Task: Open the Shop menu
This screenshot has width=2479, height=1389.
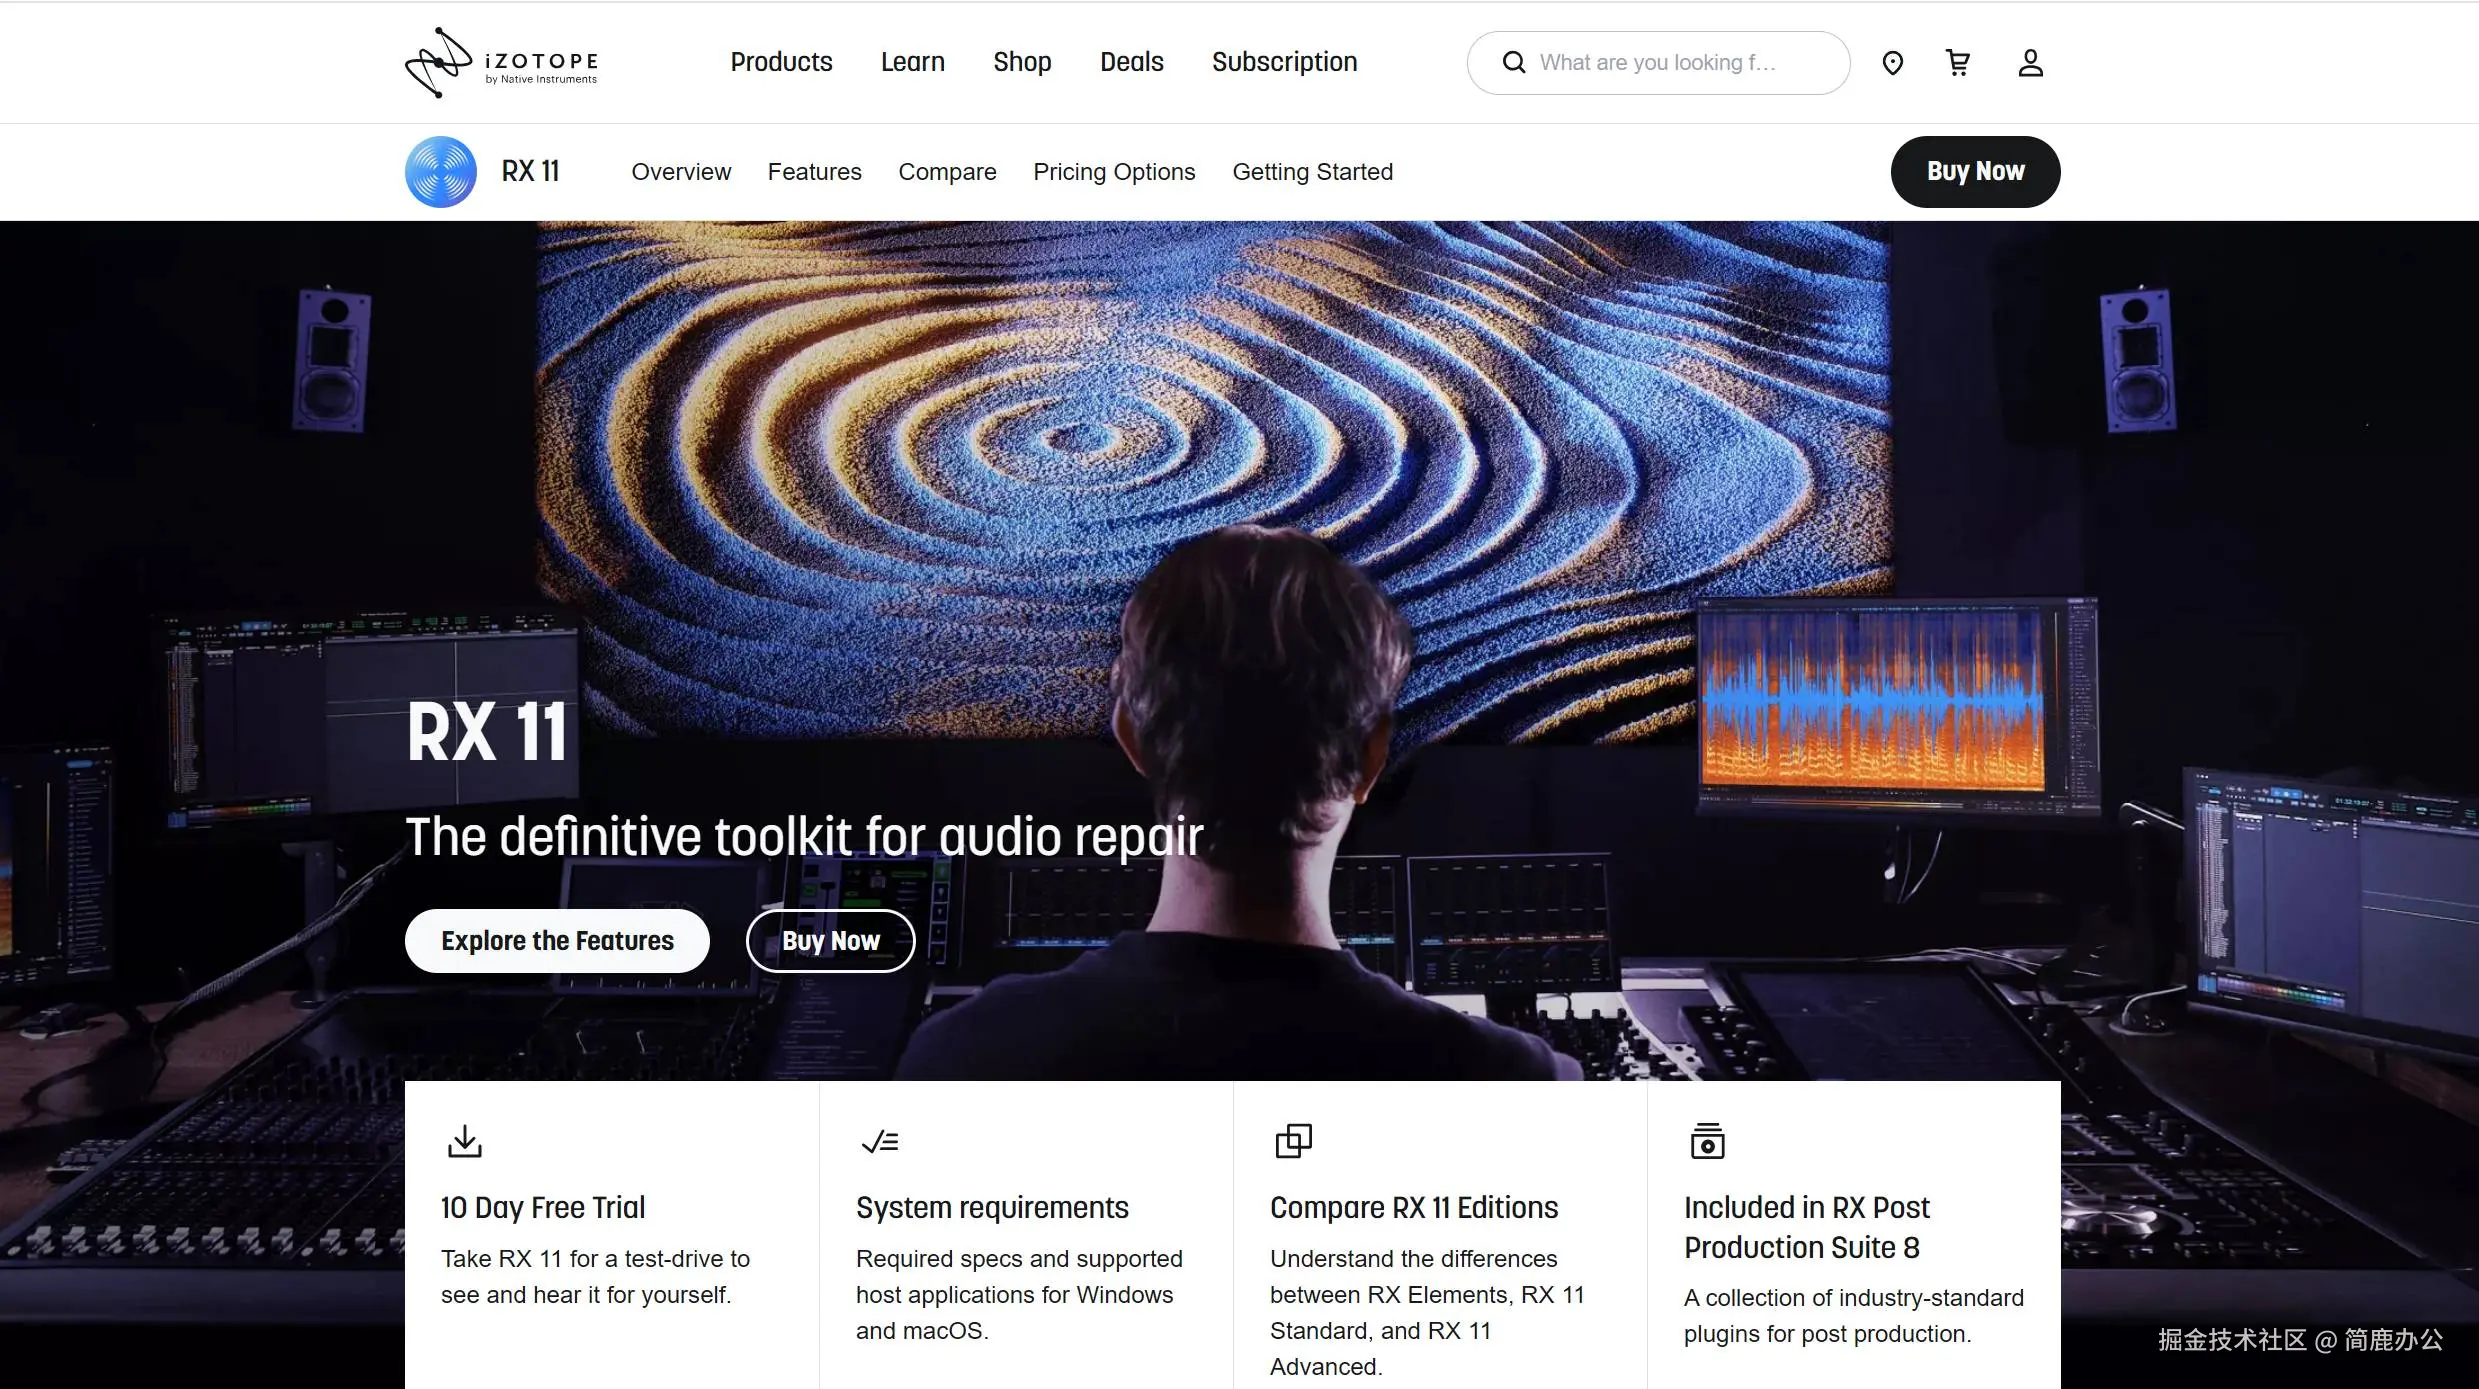Action: (x=1022, y=62)
